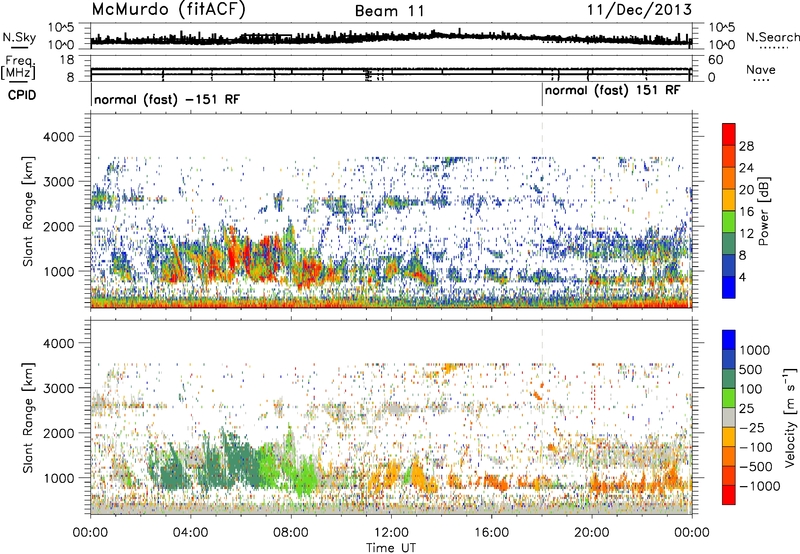Click the solid line sample under N.Sky
Viewport: 800px width, 554px height.
click(19, 47)
